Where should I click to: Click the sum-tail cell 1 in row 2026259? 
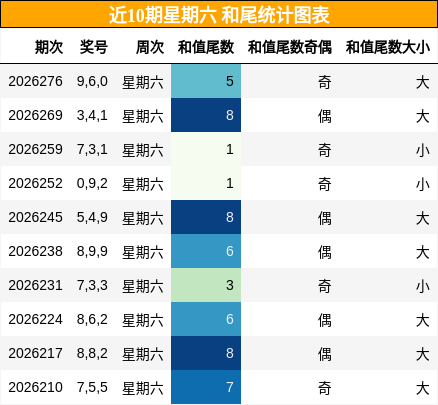pos(206,149)
